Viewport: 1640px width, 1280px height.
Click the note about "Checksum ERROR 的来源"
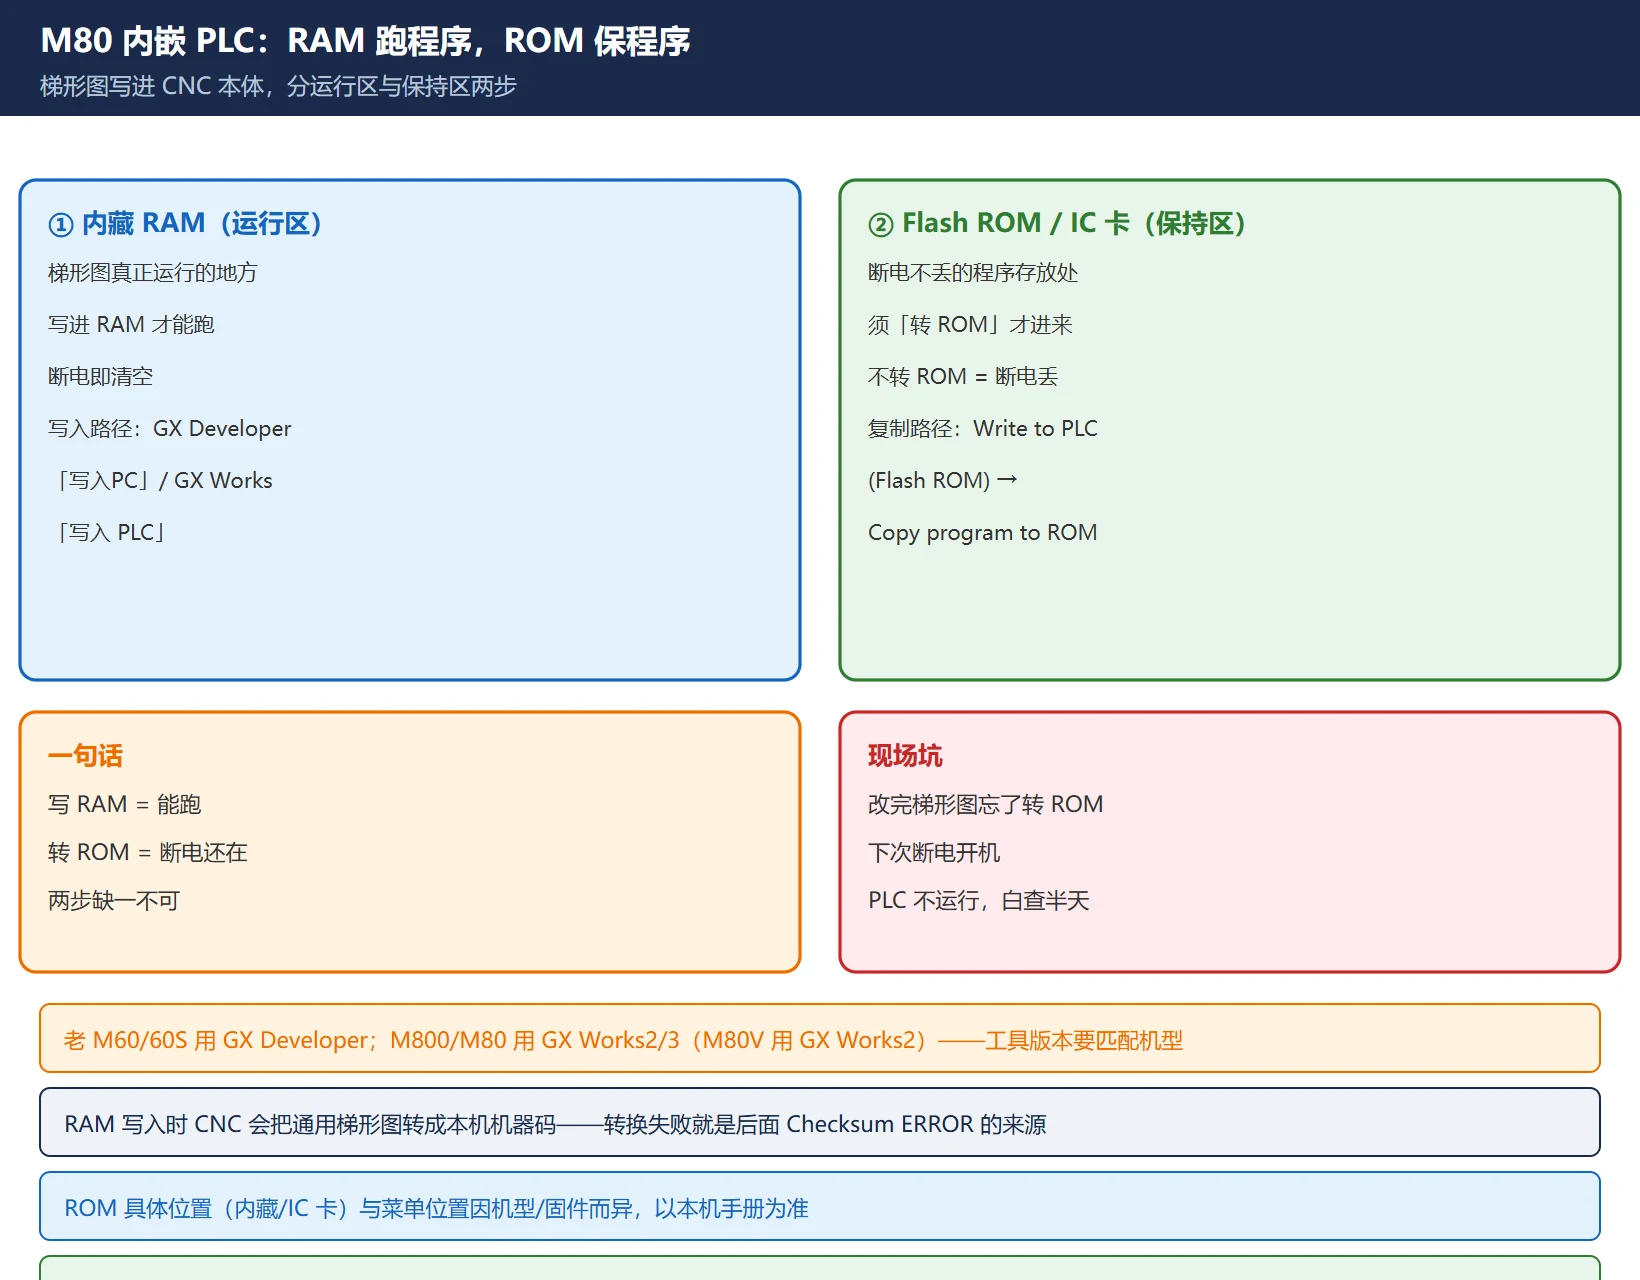pyautogui.click(x=820, y=1123)
